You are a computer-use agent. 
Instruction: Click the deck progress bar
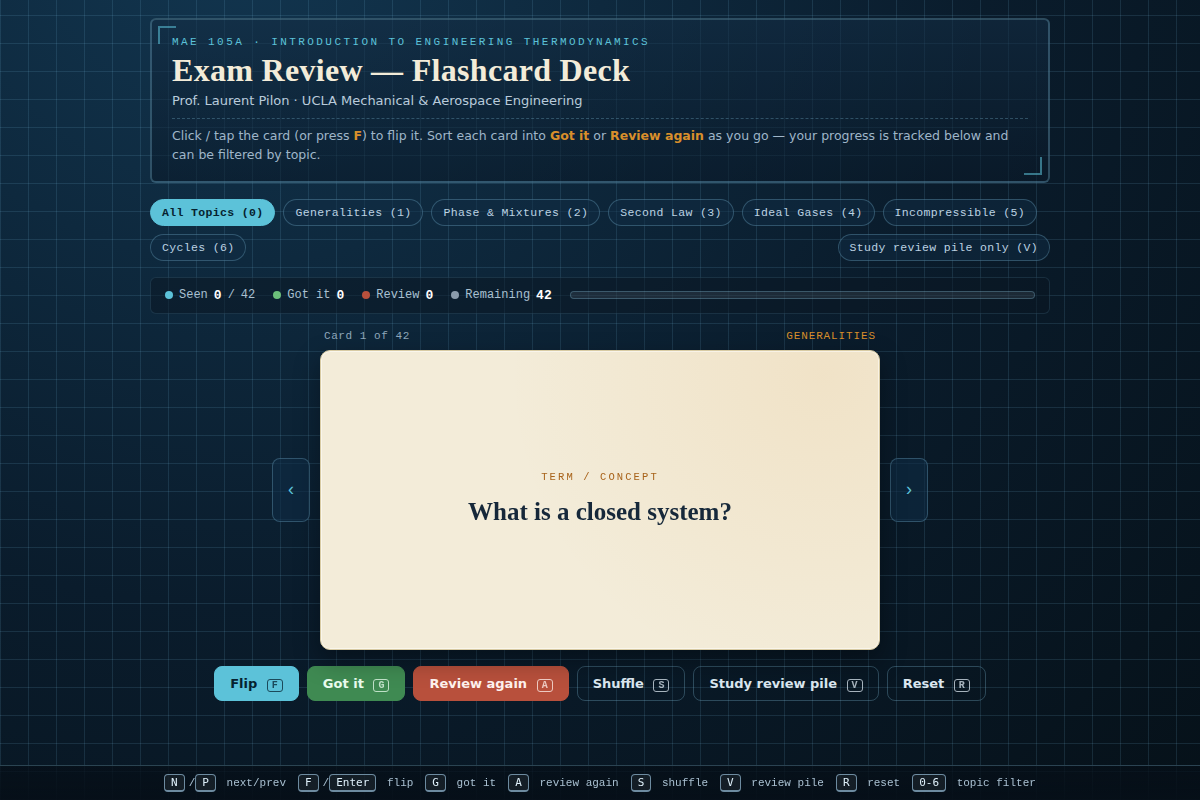(802, 295)
